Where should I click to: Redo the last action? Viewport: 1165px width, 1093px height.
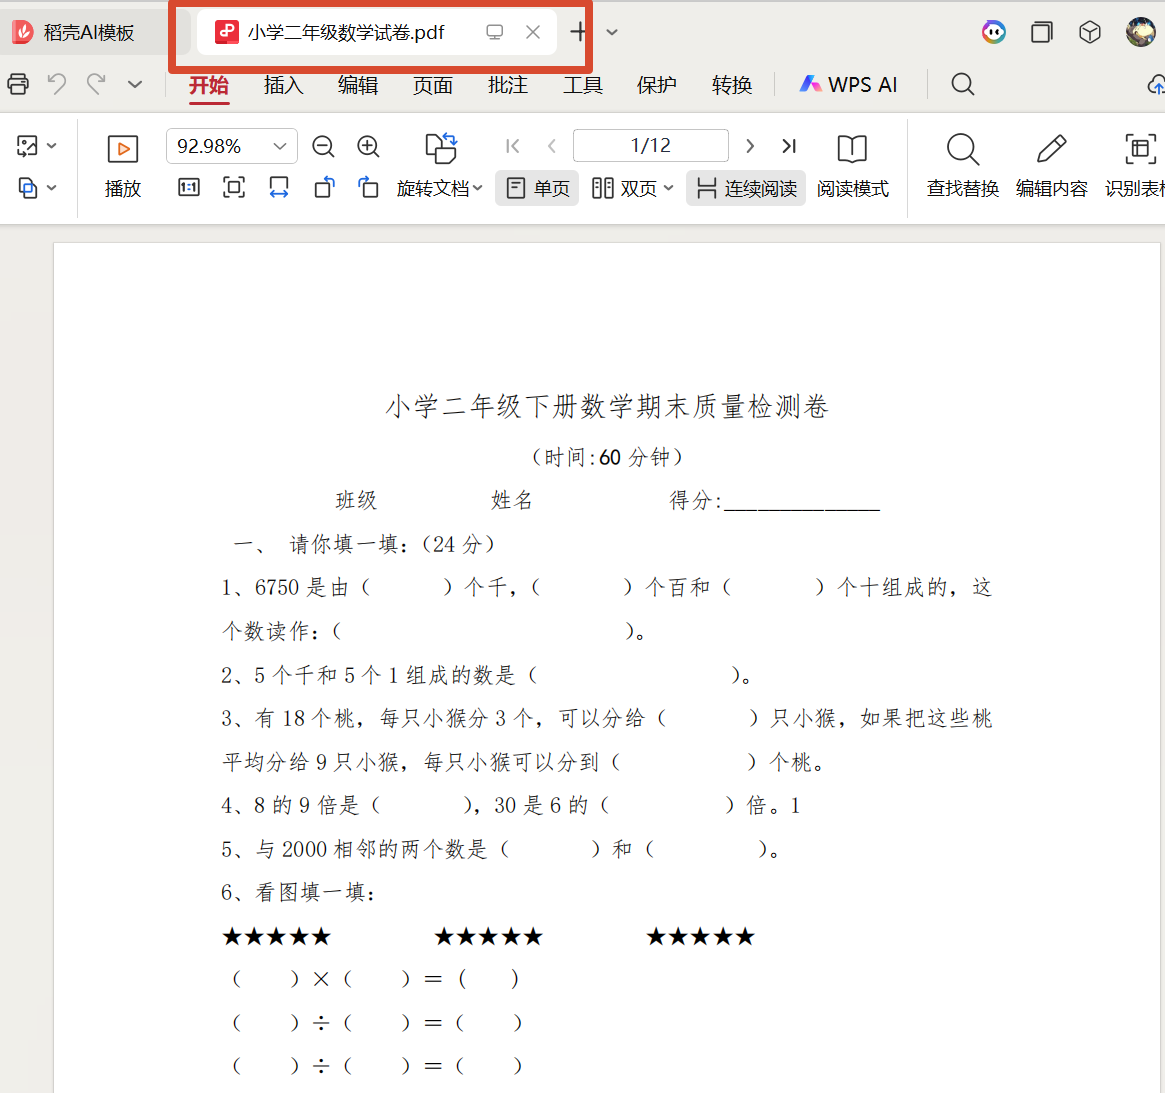(x=96, y=84)
